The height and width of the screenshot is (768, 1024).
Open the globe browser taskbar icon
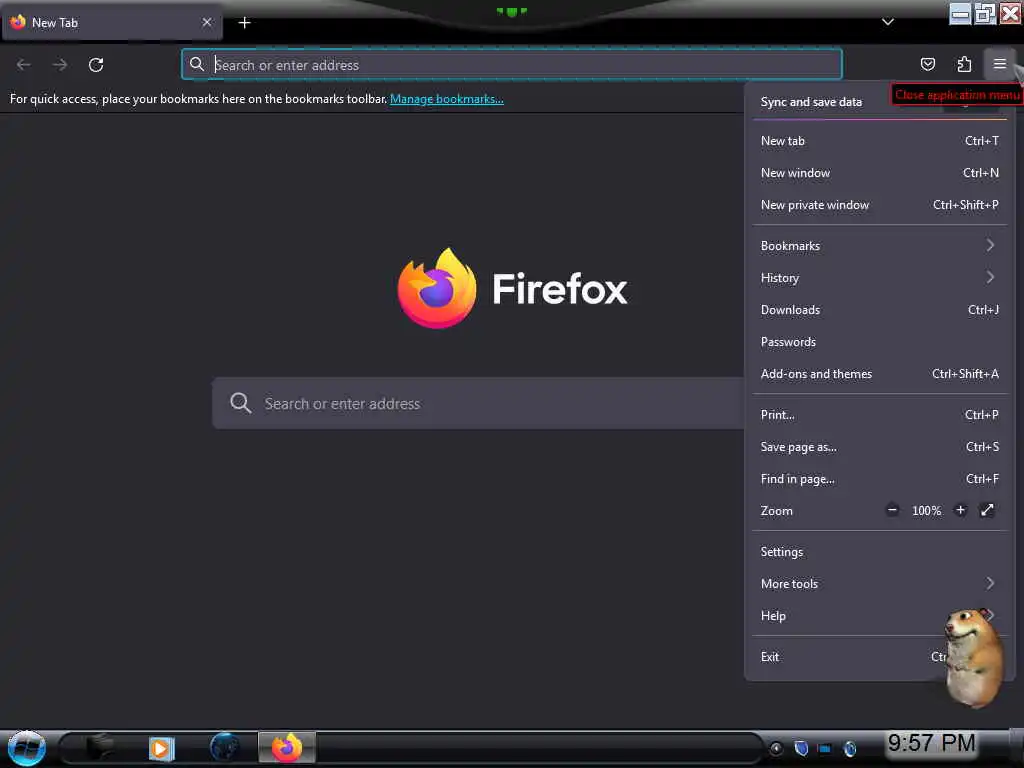pos(225,748)
